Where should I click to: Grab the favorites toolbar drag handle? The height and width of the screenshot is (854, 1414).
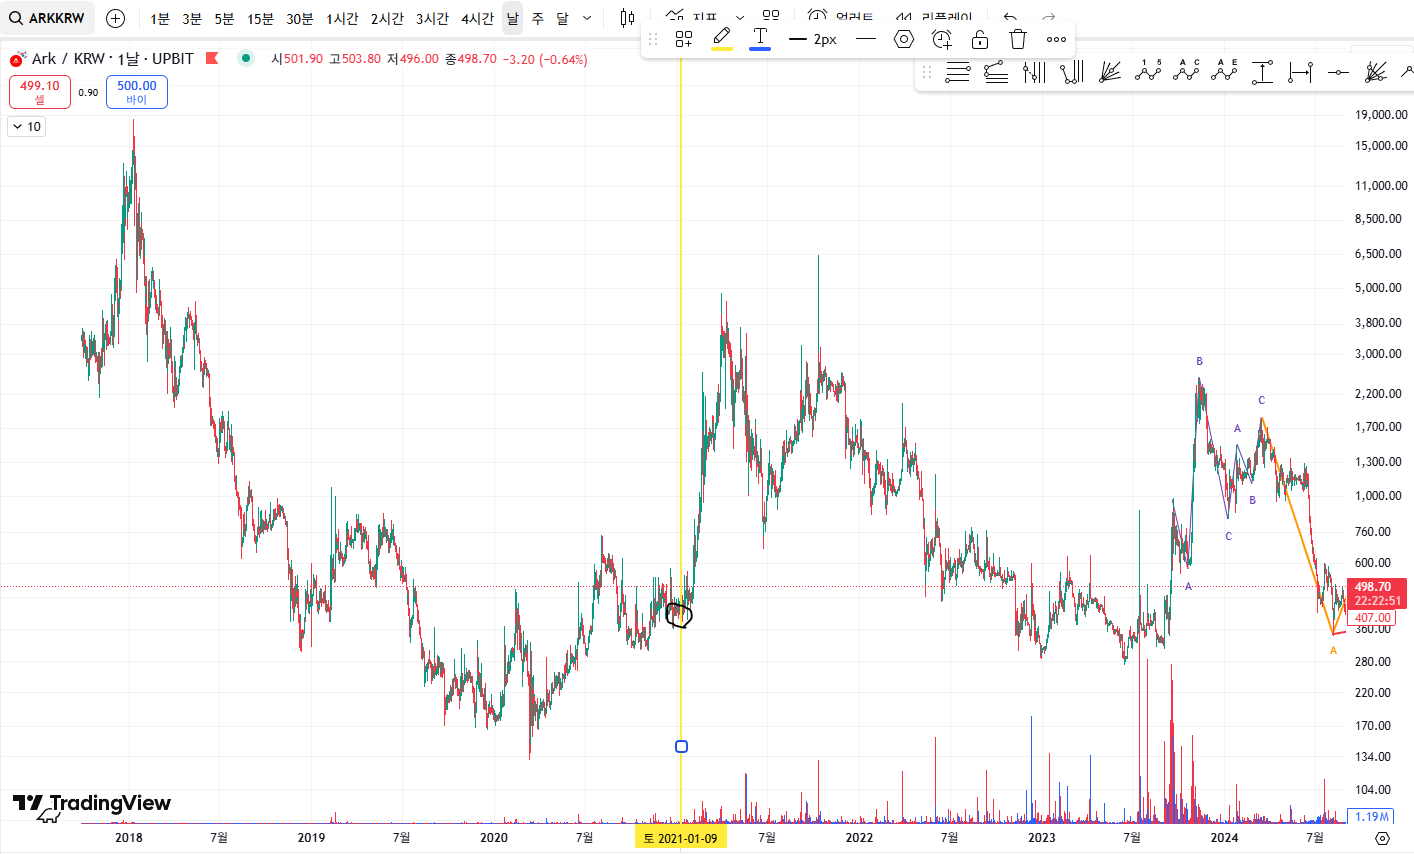[x=927, y=72]
